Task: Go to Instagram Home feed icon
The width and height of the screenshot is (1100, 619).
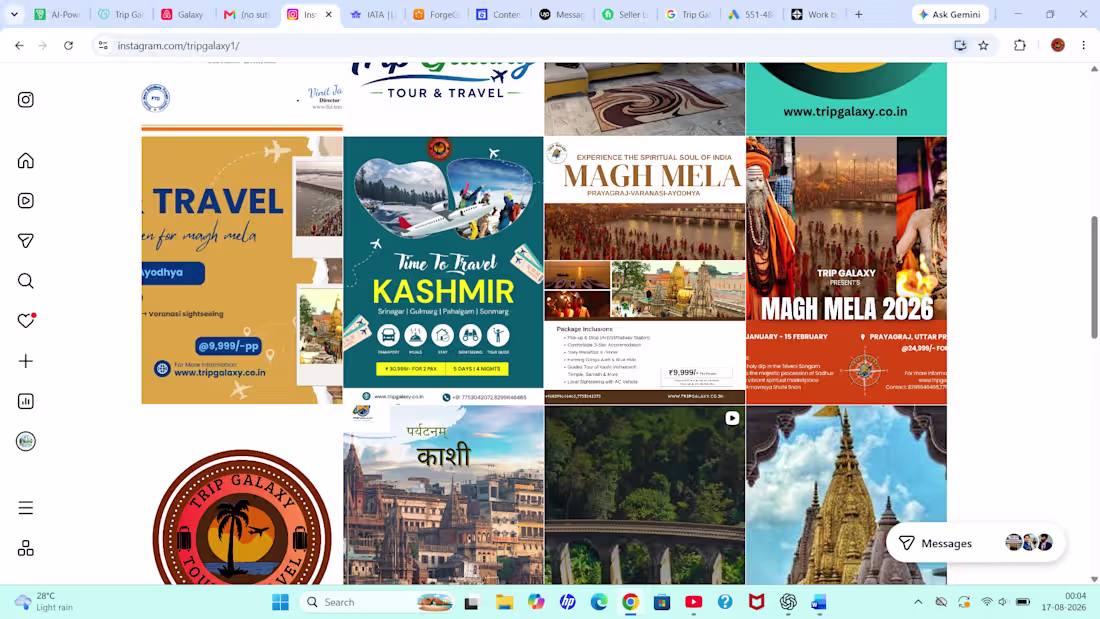Action: click(26, 161)
